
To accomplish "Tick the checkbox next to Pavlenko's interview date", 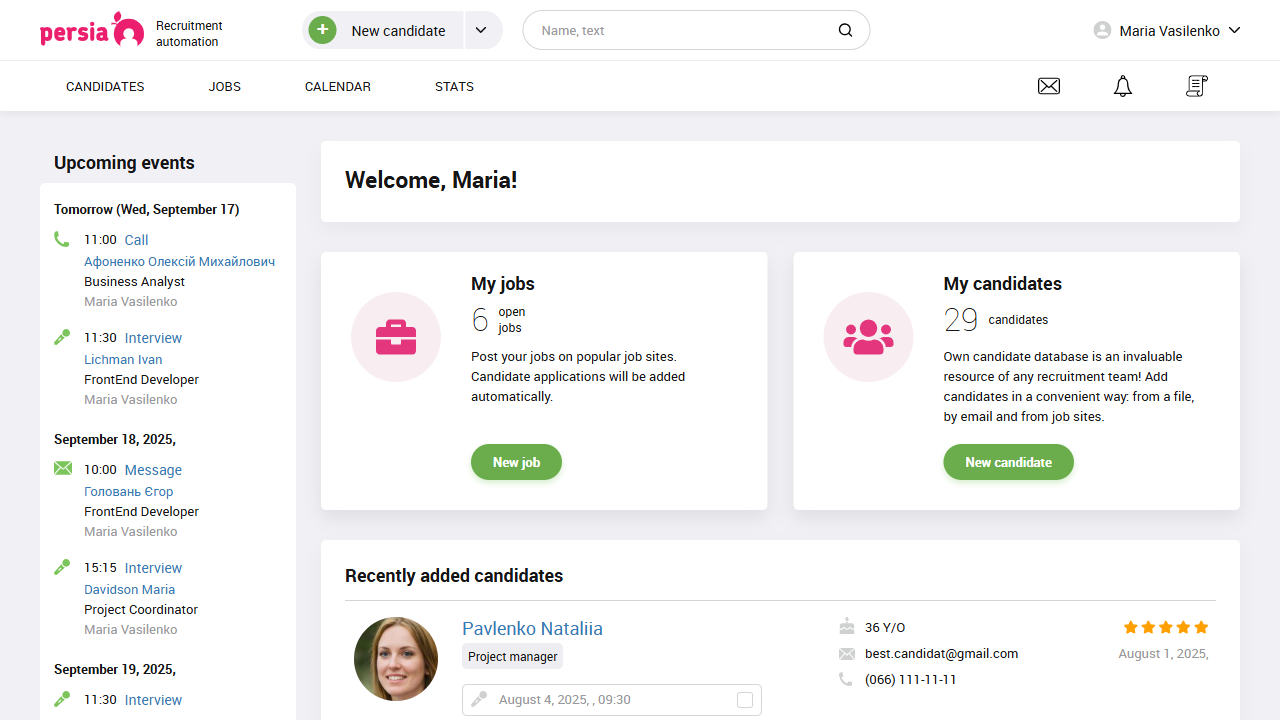I will point(744,700).
